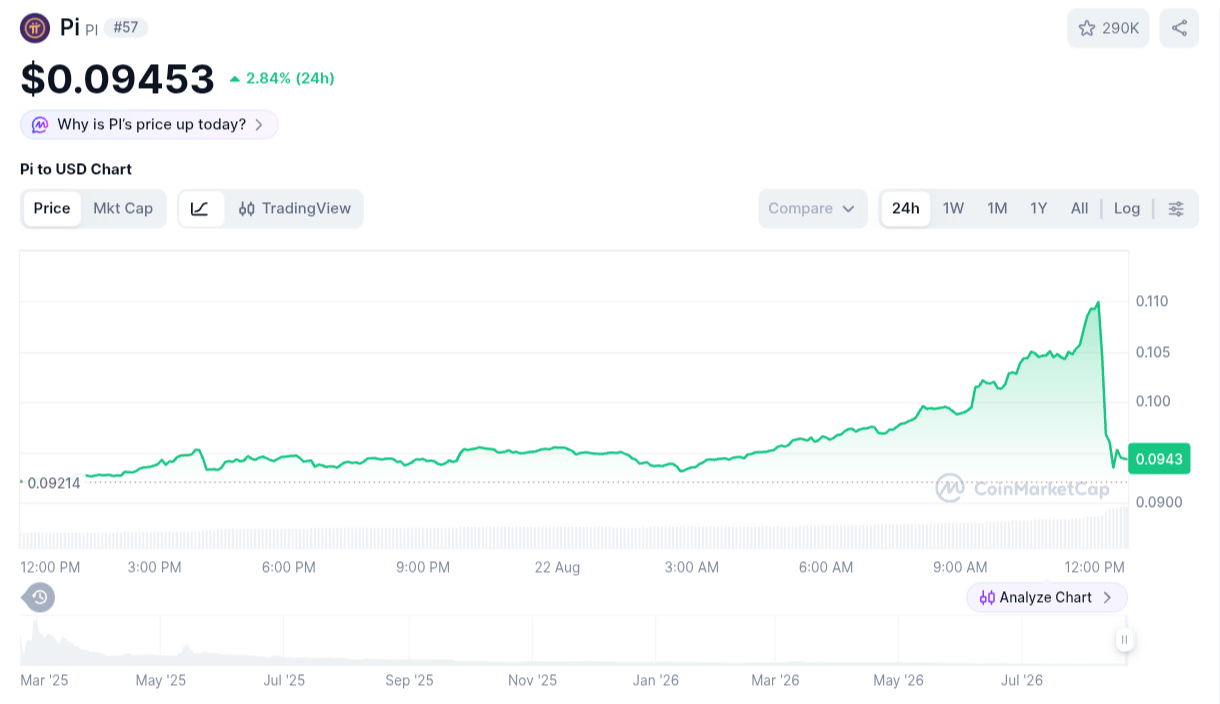Select the 1Y time range
1220x704 pixels.
coord(1039,209)
